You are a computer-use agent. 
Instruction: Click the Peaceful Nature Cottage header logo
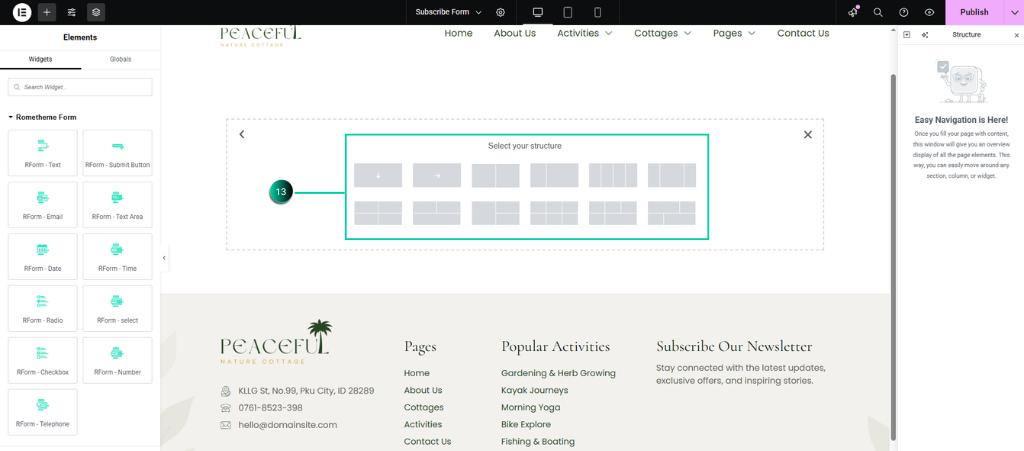click(x=261, y=35)
